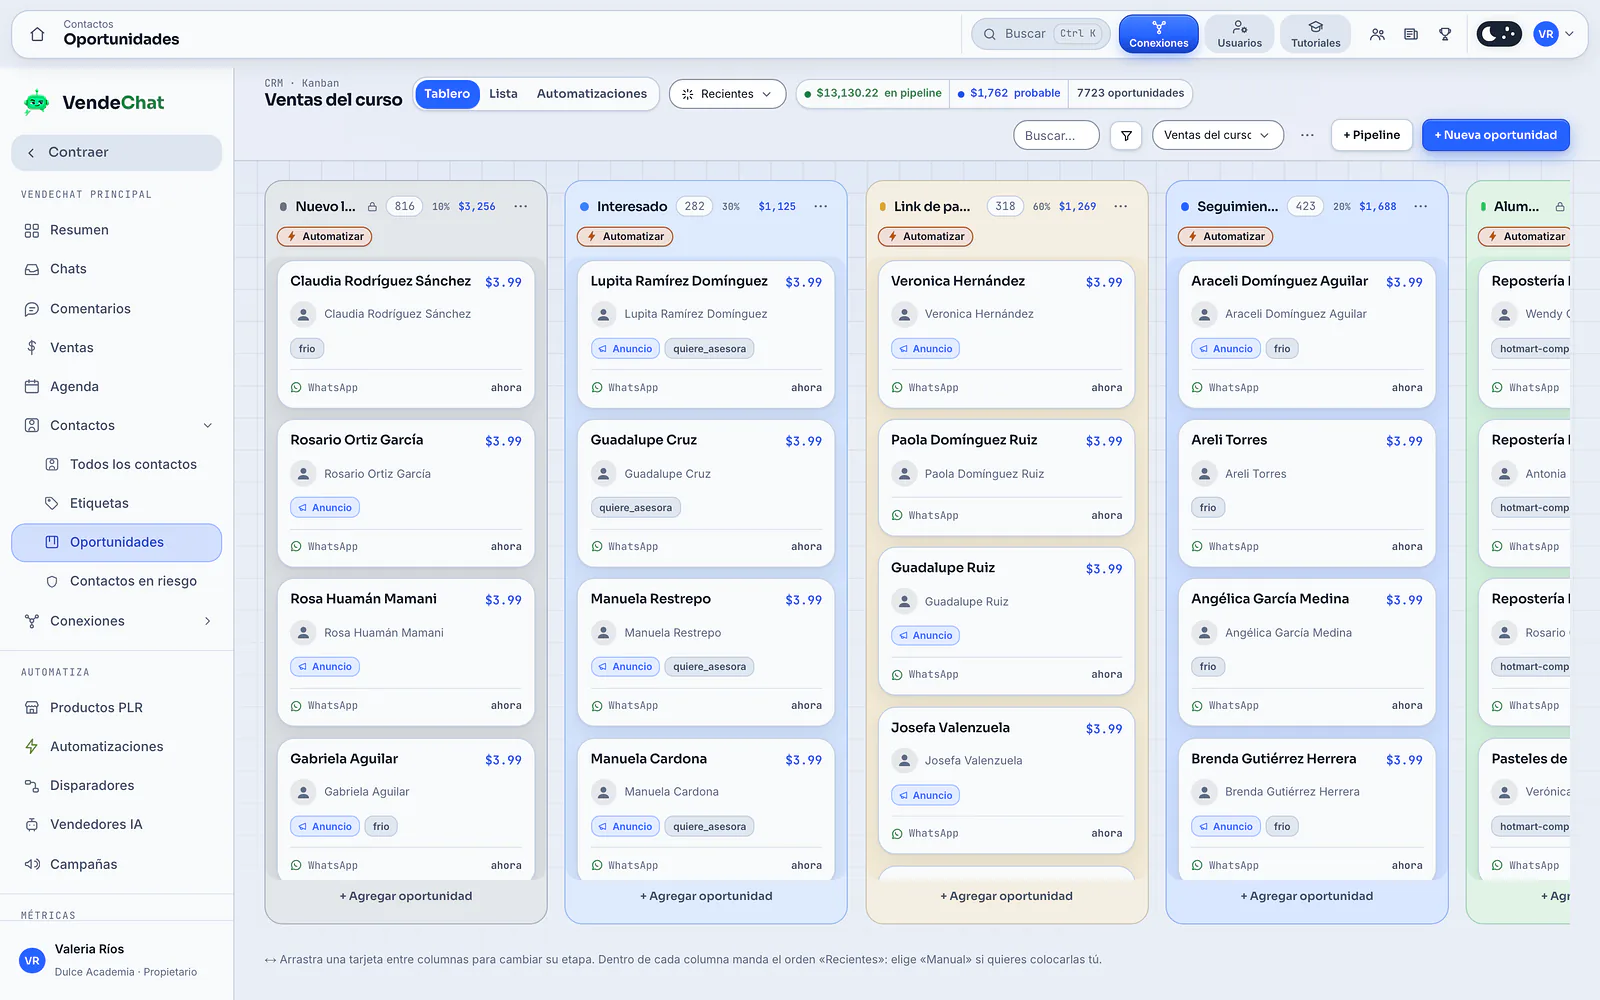Click frio tag on Angélica García Medina

pyautogui.click(x=1208, y=667)
